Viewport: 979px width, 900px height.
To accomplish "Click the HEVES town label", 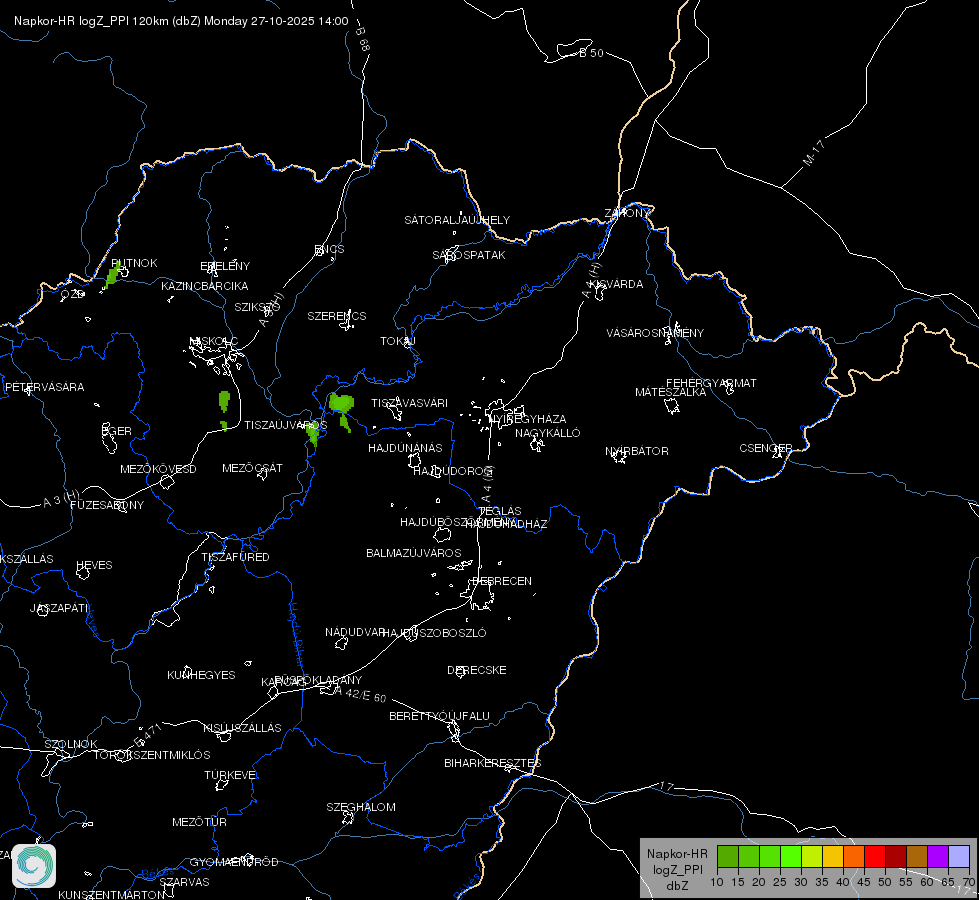I will (x=94, y=565).
